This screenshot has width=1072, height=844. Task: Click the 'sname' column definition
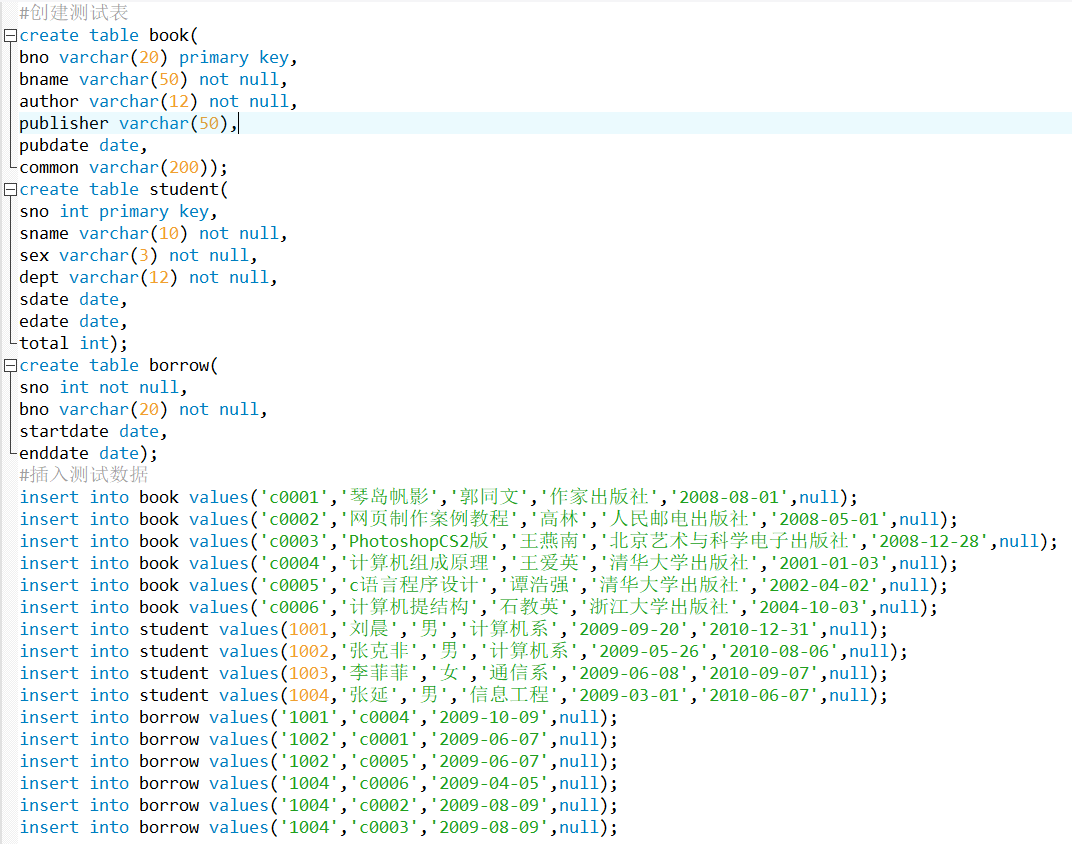pyautogui.click(x=44, y=234)
